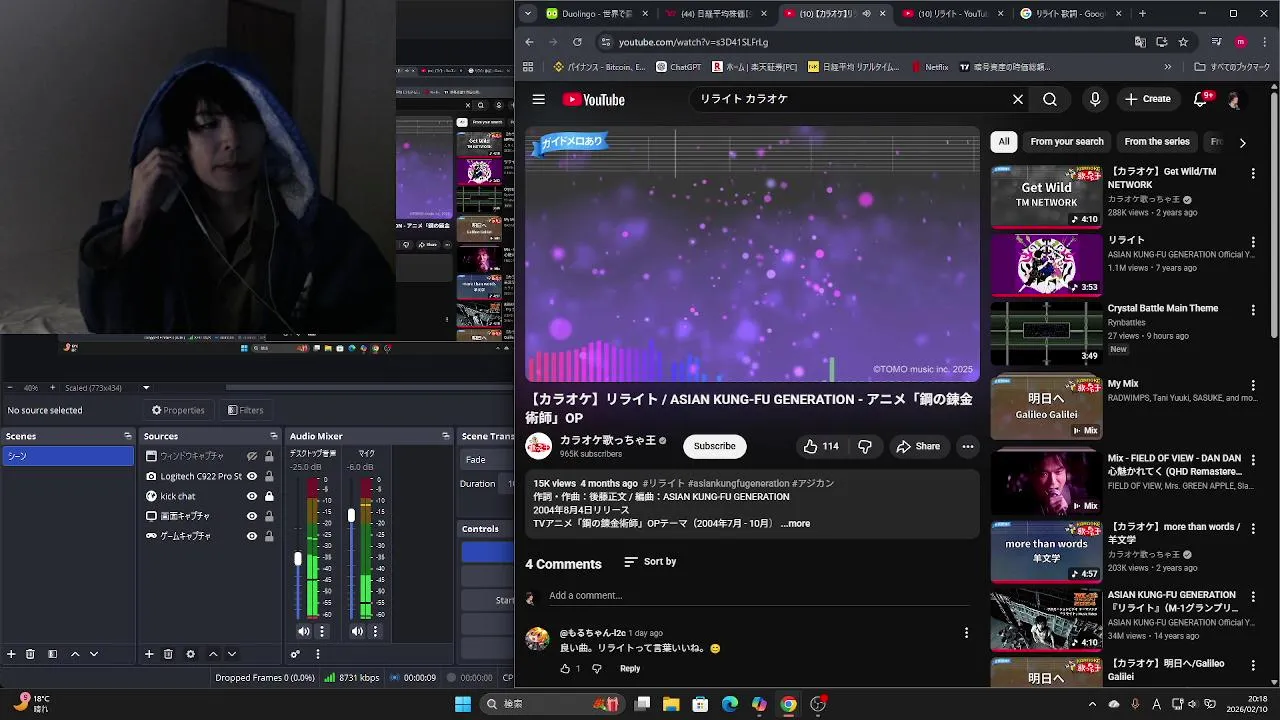
Task: Open YouTube notifications bell
Action: 1201,99
